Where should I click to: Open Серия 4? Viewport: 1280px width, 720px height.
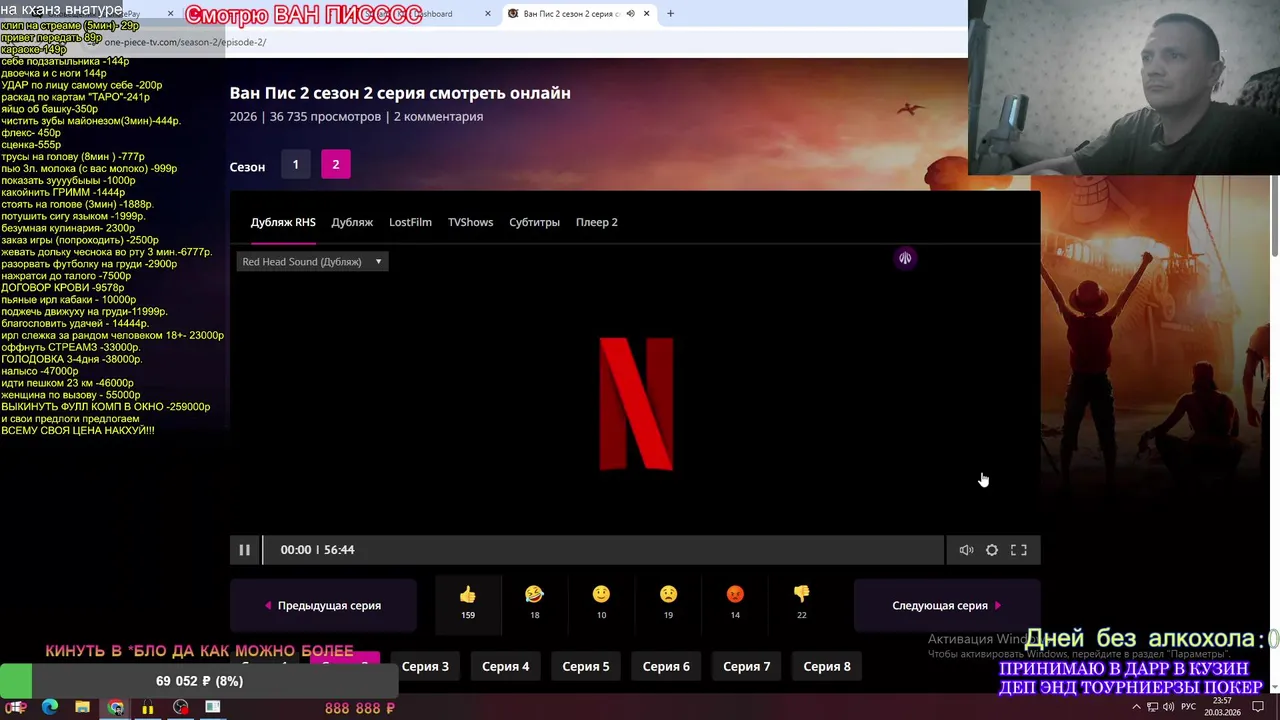pyautogui.click(x=505, y=667)
